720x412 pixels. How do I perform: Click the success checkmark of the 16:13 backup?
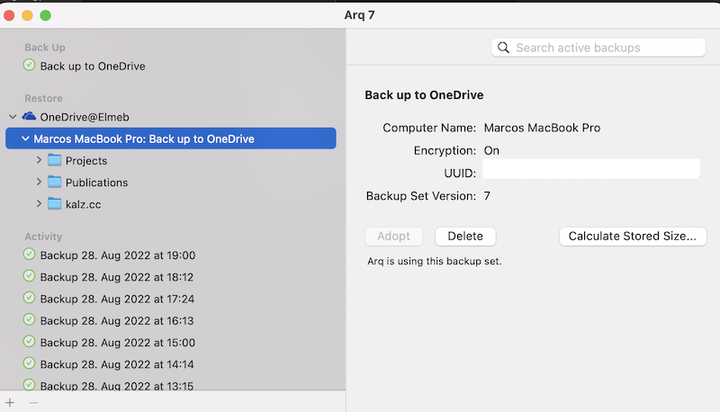(29, 320)
